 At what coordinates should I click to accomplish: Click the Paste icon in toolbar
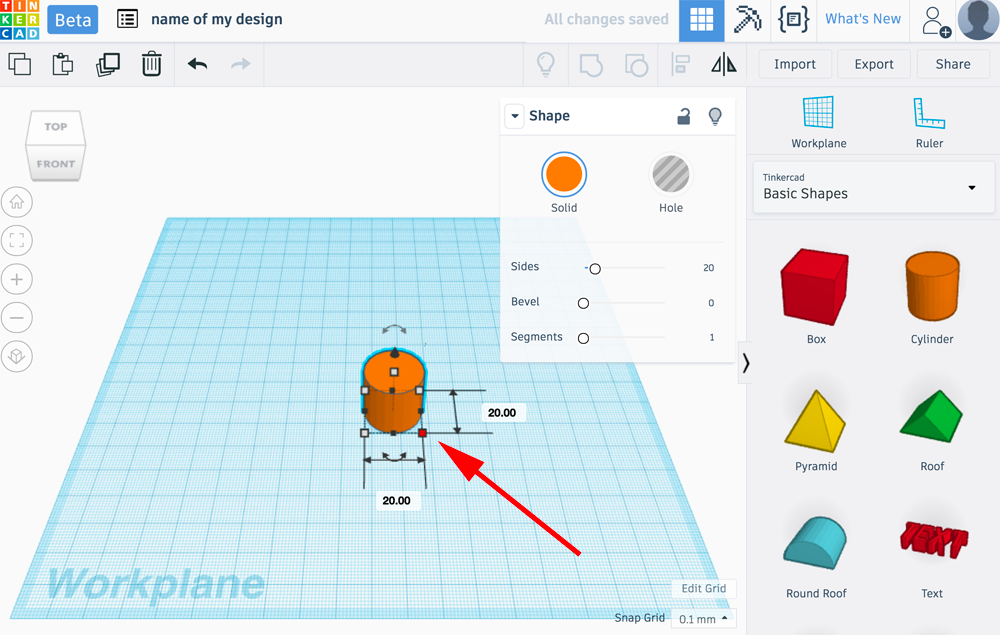[62, 64]
